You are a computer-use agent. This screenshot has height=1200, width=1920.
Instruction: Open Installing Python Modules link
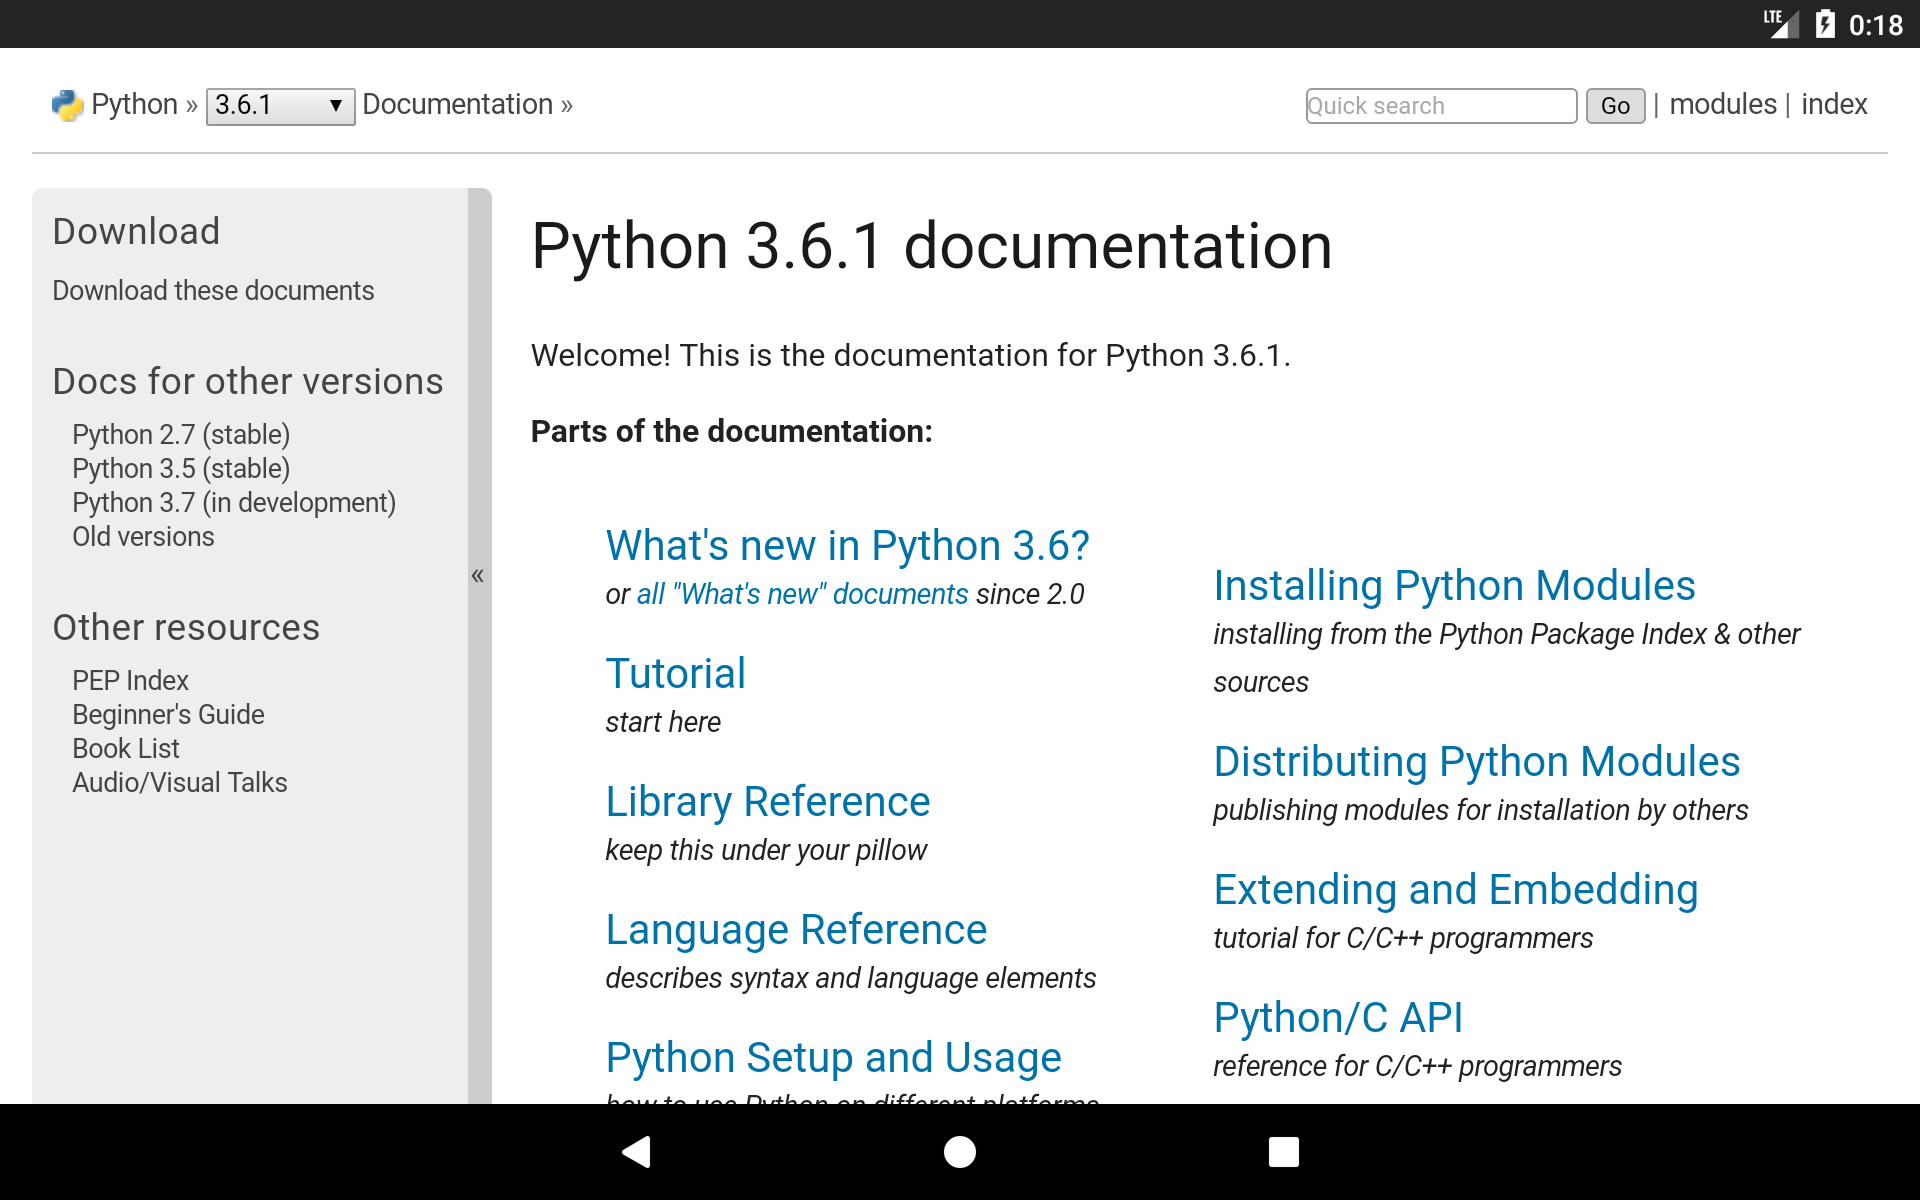(1454, 586)
